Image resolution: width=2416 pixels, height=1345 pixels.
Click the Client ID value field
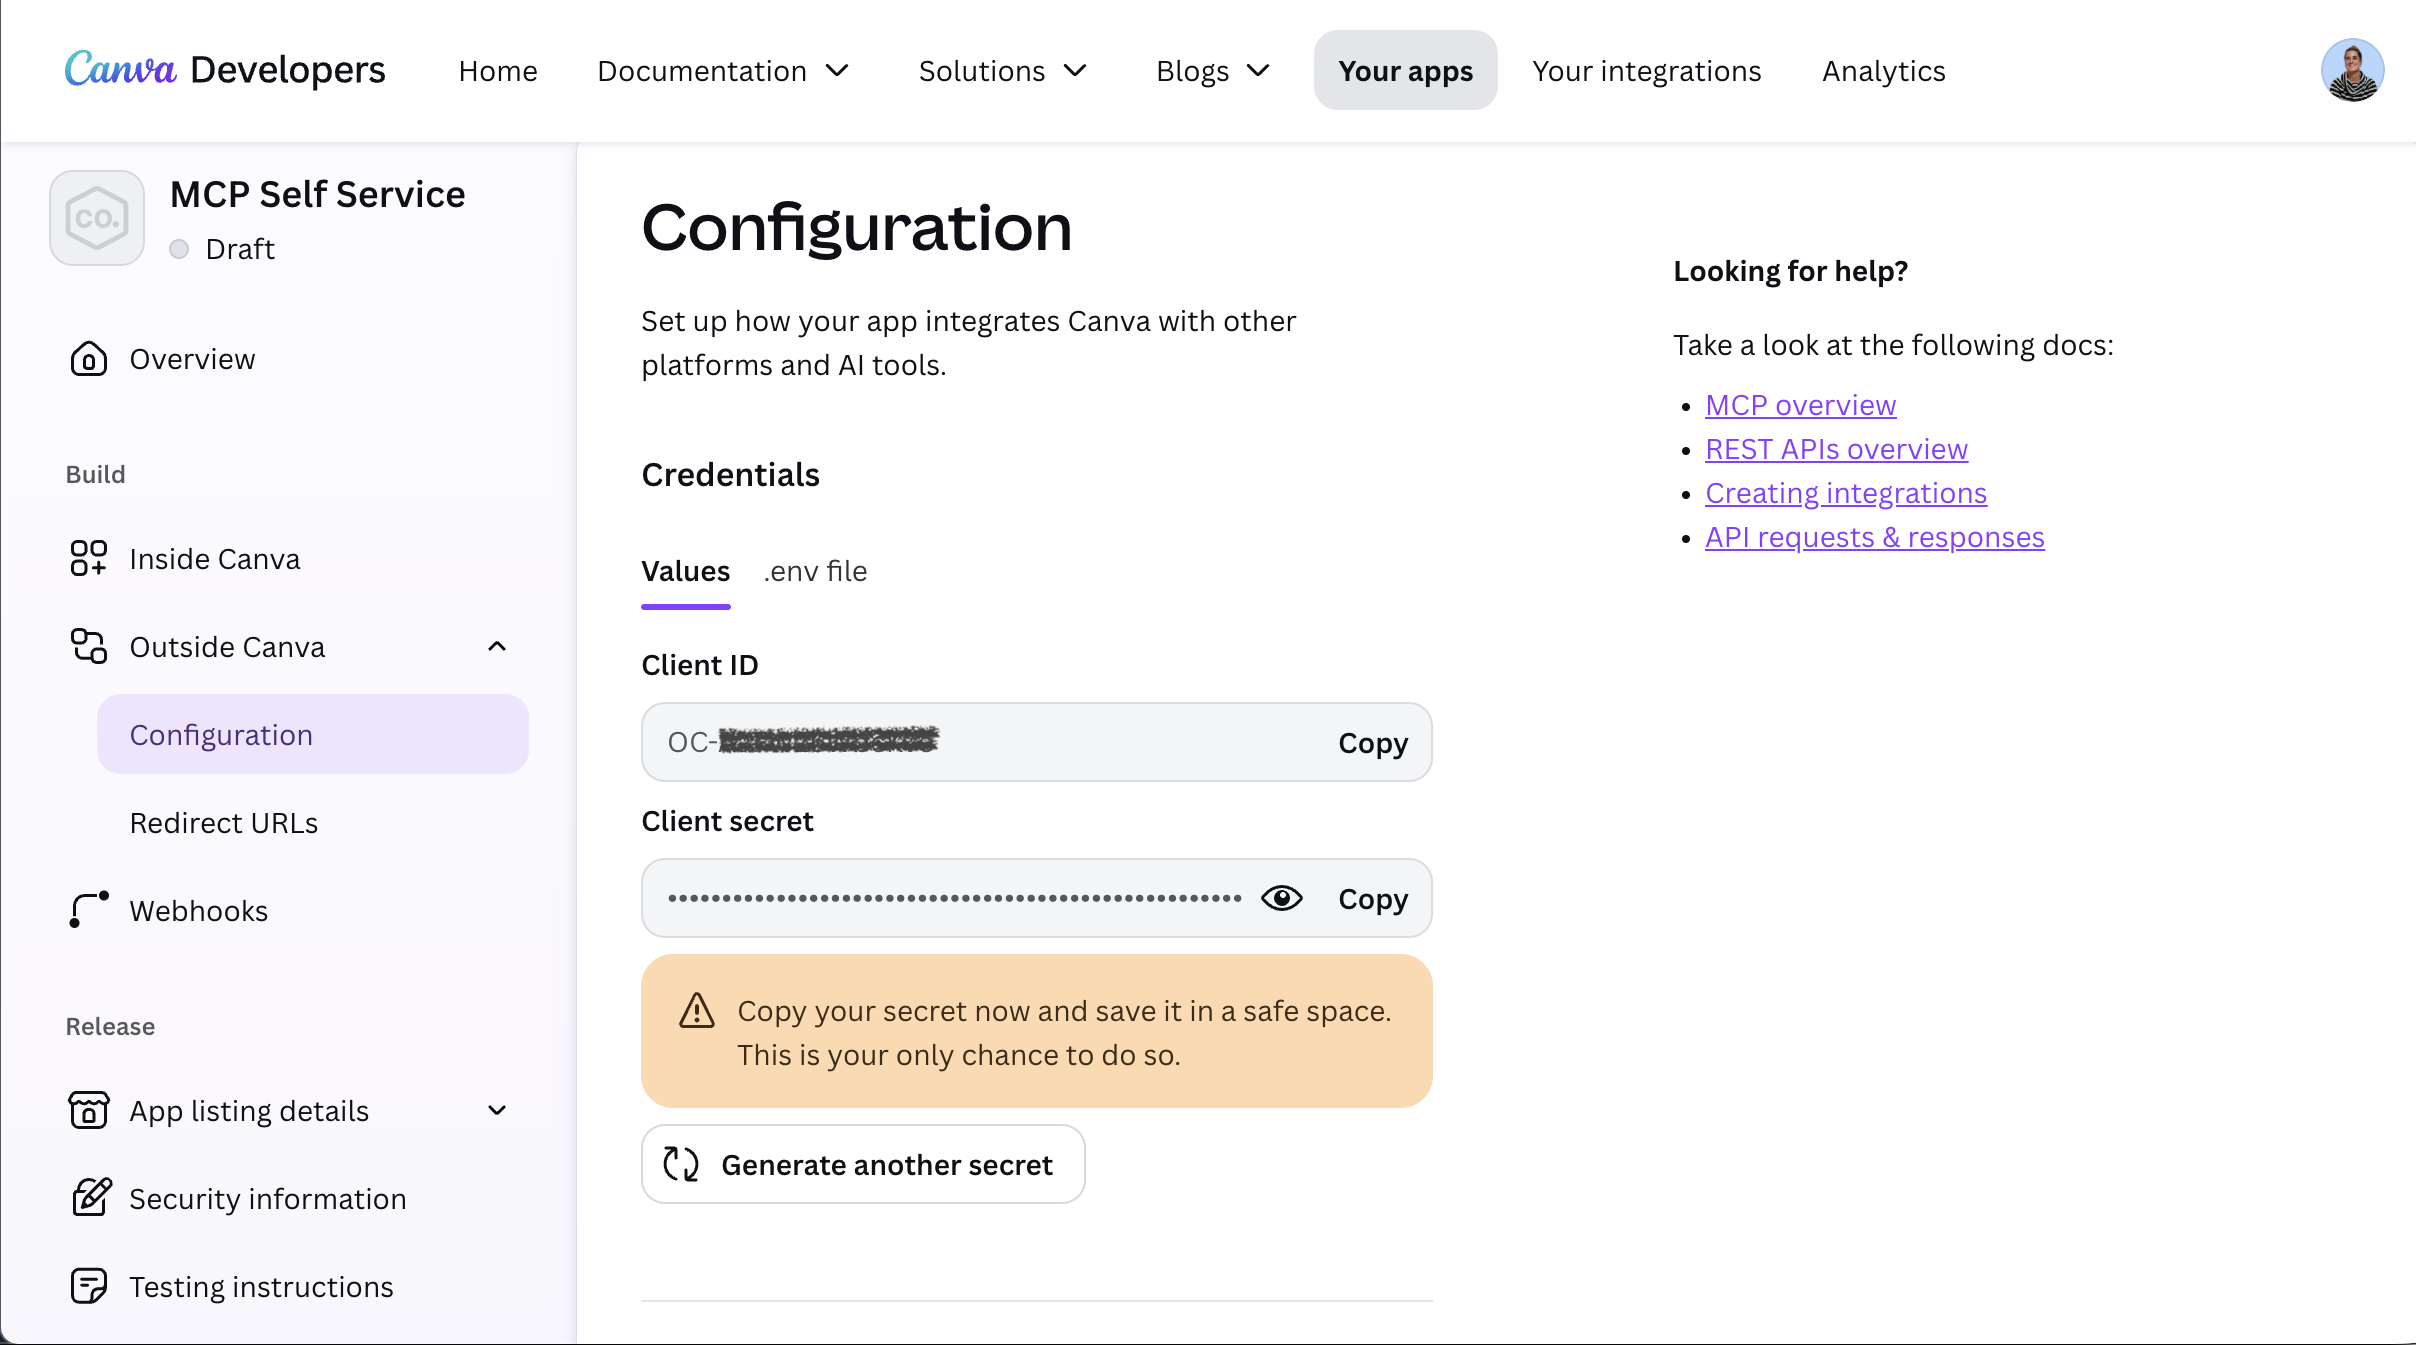pyautogui.click(x=1036, y=743)
